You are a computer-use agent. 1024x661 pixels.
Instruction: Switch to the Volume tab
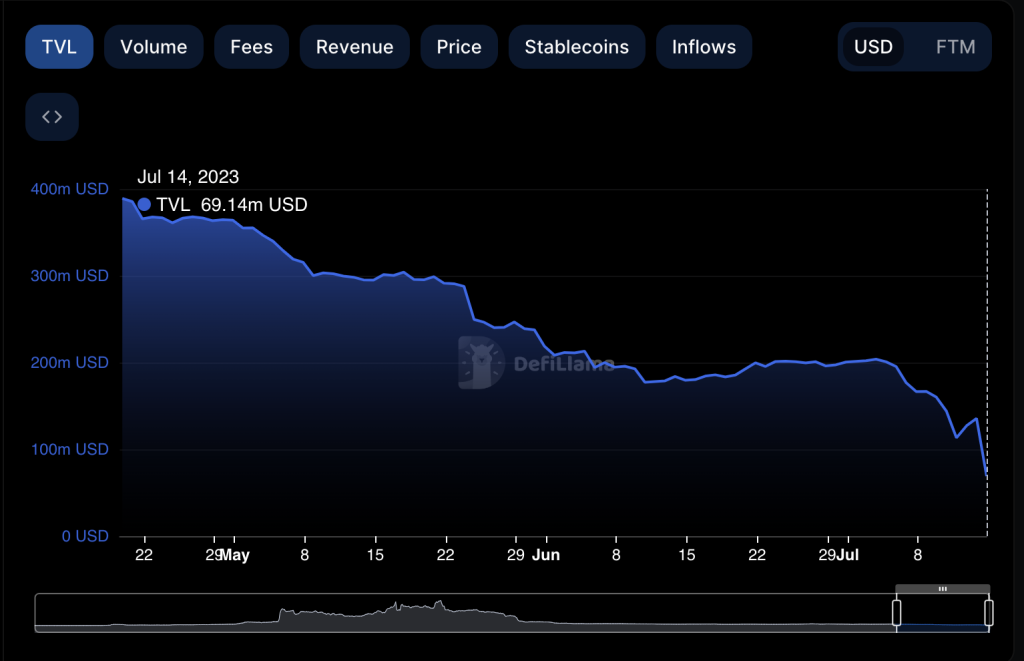tap(153, 46)
